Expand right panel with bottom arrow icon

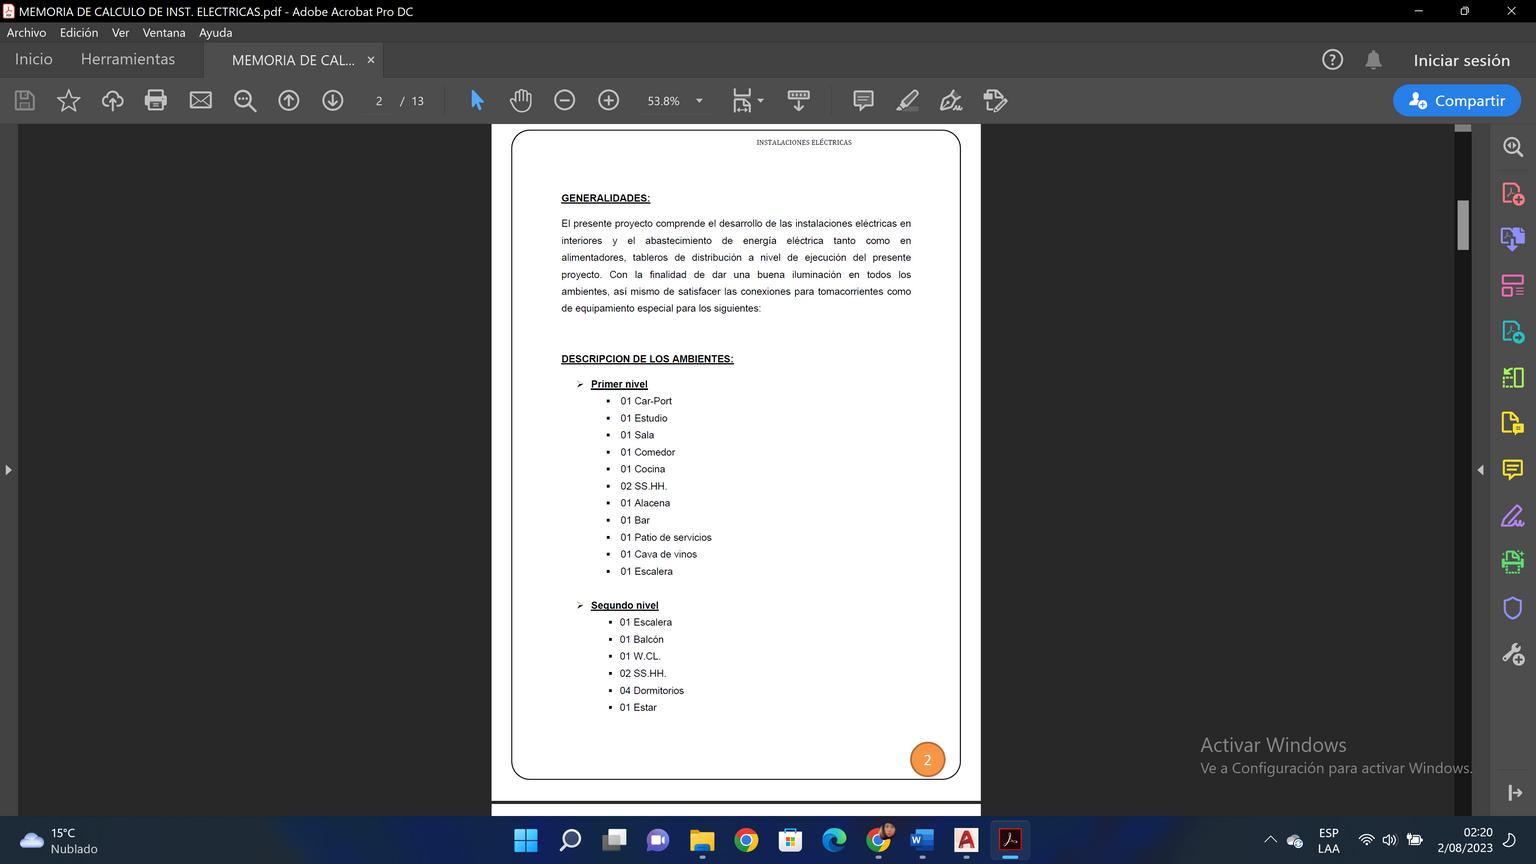coord(1514,793)
